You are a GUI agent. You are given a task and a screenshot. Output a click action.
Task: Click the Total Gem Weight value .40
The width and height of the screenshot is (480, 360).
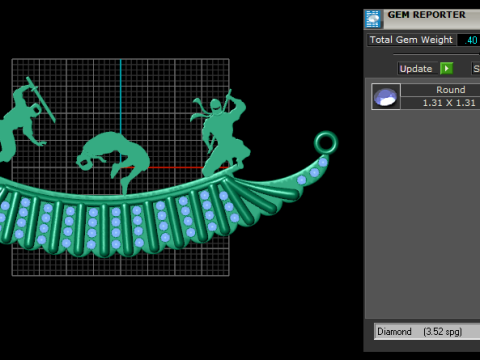469,40
